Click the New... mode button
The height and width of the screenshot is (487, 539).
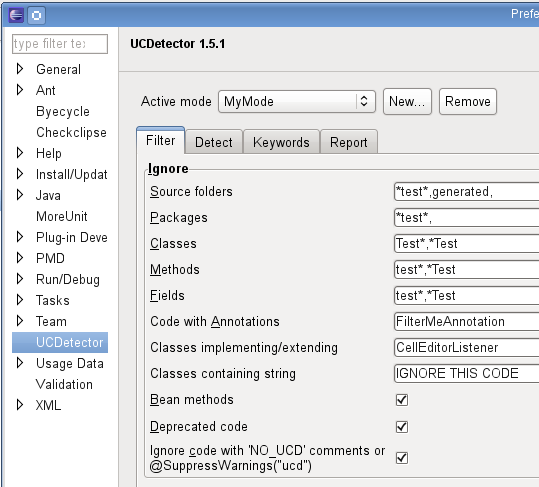click(407, 101)
